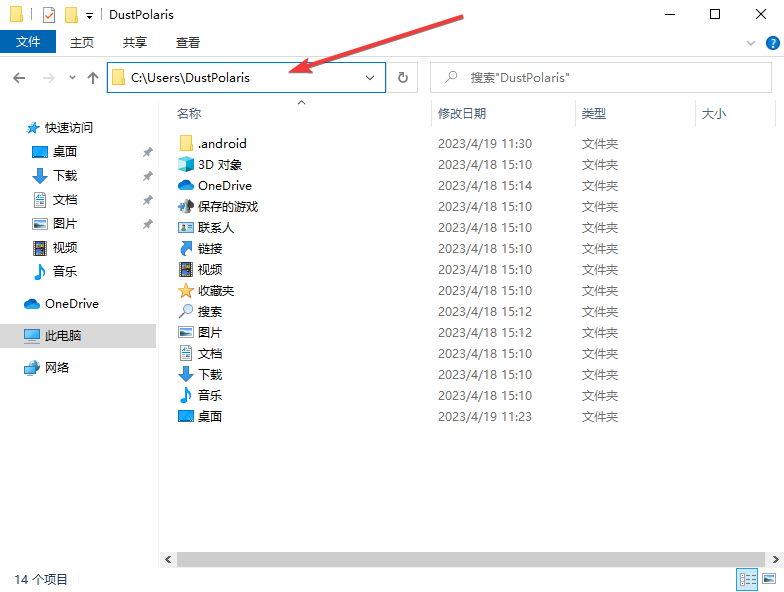784x592 pixels.
Task: Click the date 2023/4/19 11:30
Action: pos(485,144)
